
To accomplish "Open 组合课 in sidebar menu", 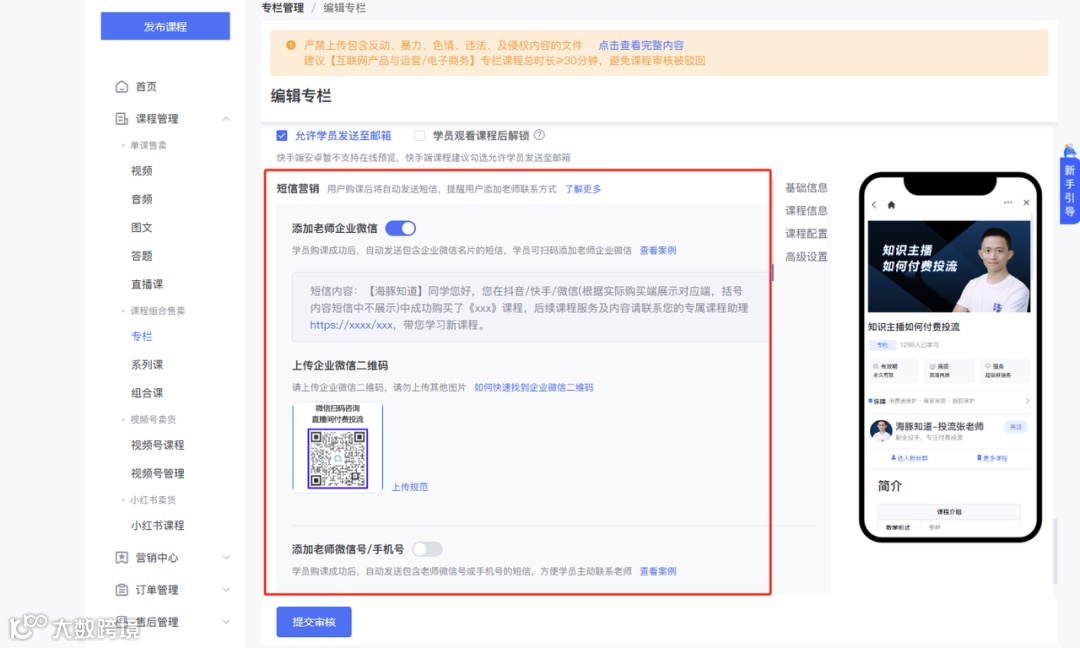I will coord(147,393).
